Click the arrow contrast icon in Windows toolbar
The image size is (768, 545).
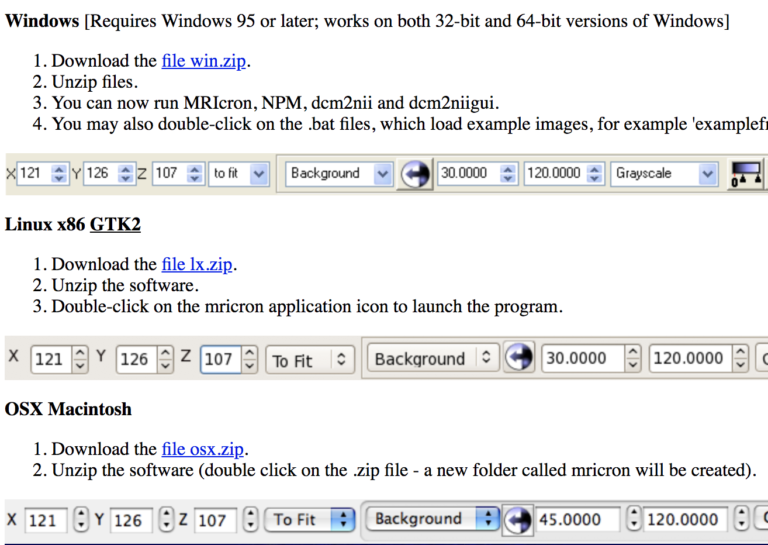click(x=415, y=174)
